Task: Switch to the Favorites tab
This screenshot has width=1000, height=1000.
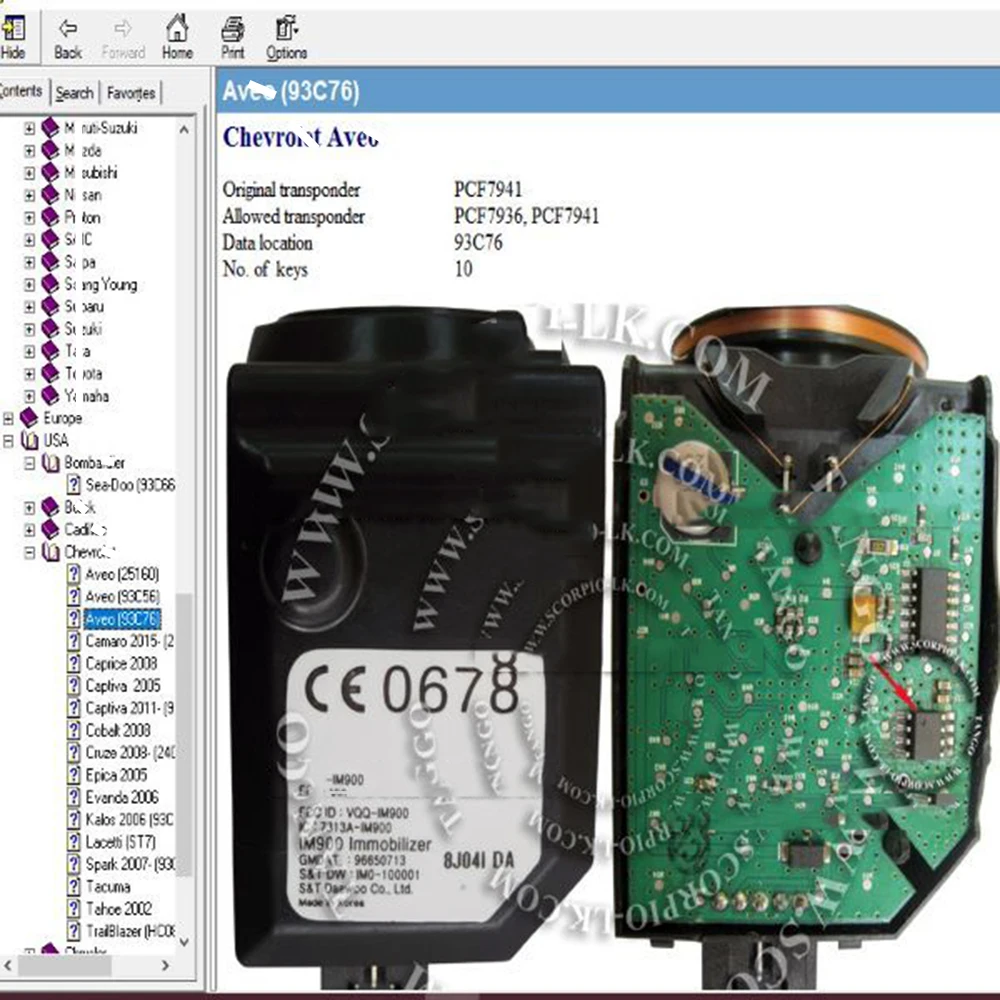Action: [x=131, y=93]
